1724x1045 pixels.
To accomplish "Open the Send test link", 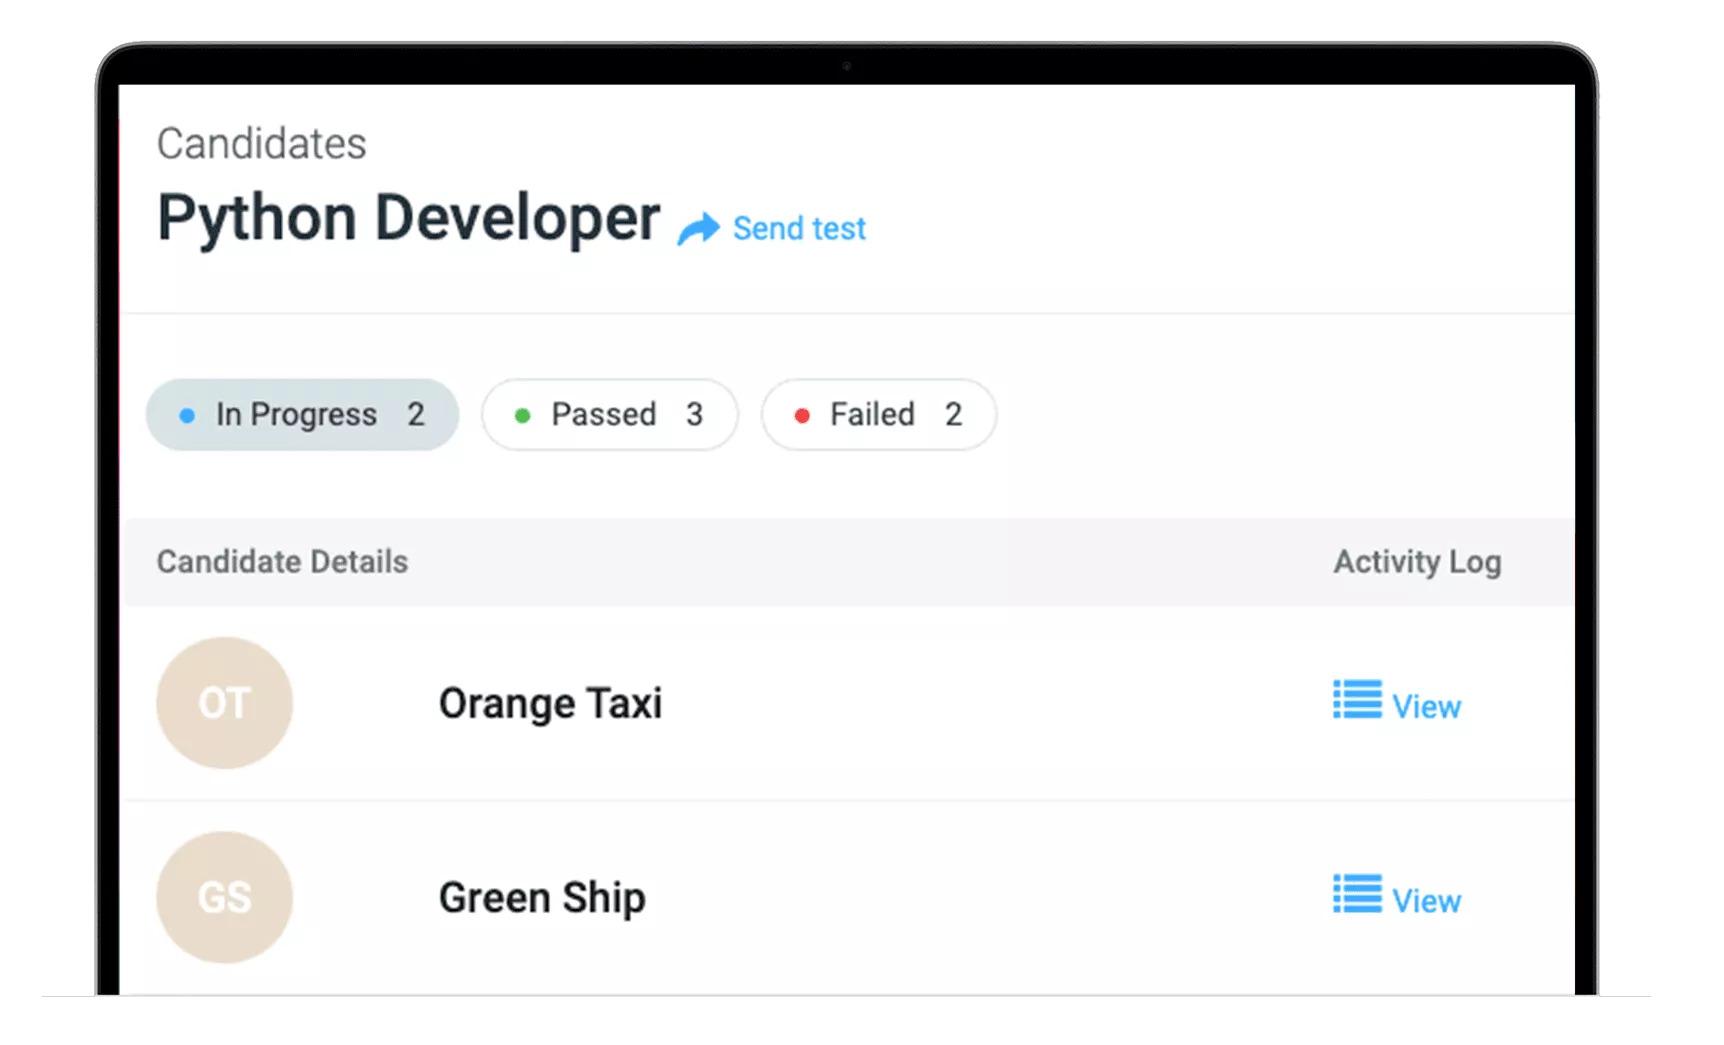I will click(x=799, y=228).
